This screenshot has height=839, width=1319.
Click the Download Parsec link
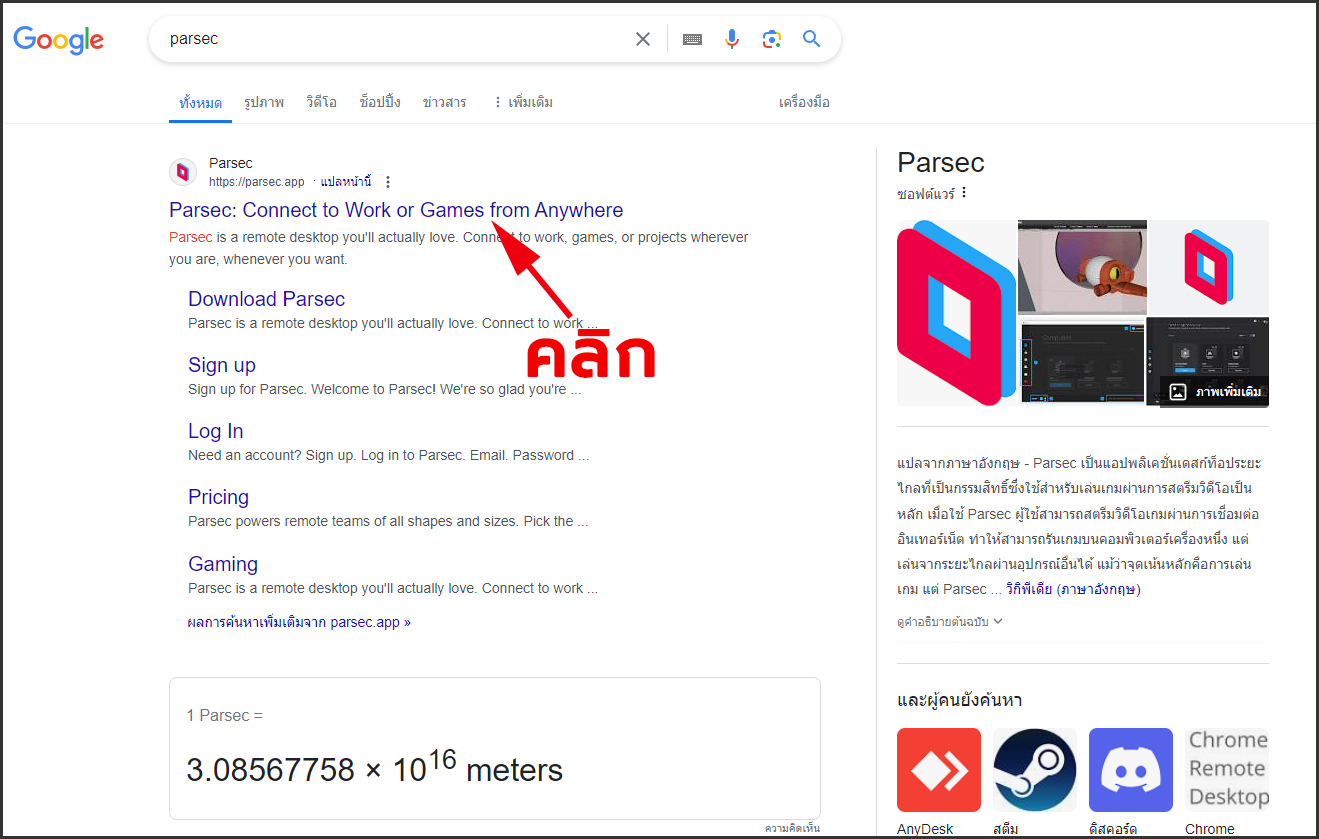click(x=266, y=299)
